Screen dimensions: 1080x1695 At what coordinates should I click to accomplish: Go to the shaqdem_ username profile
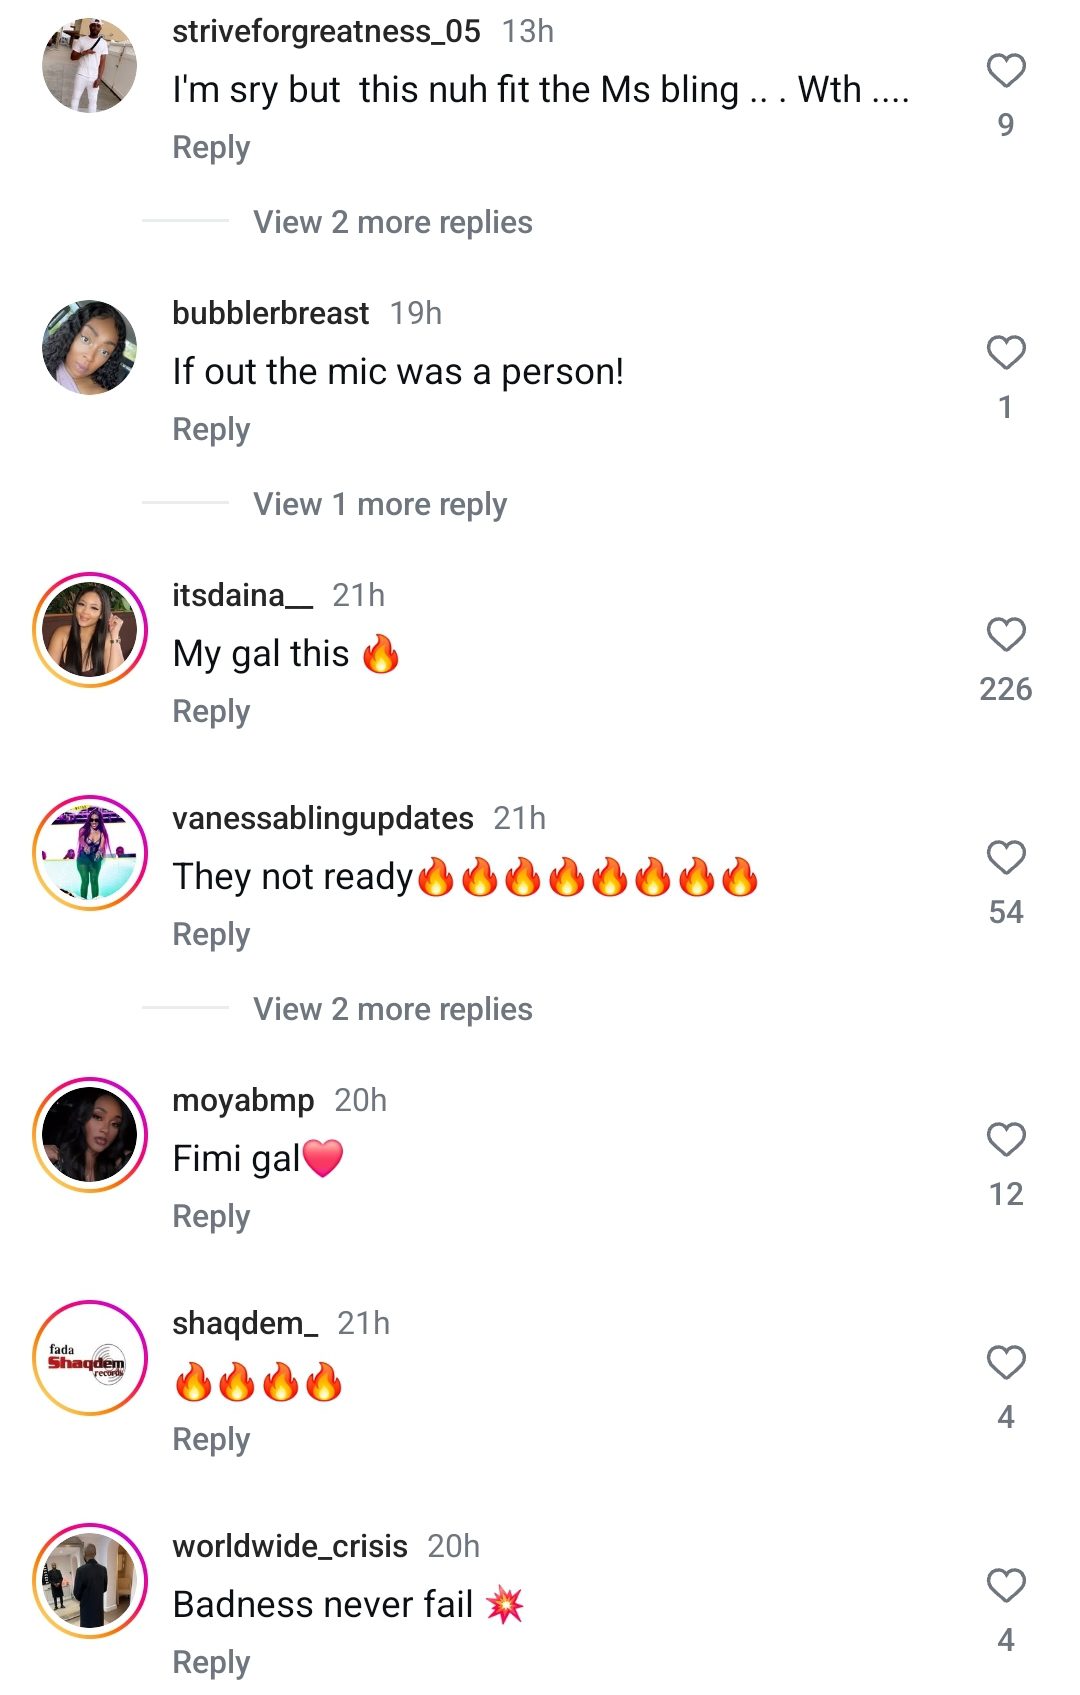(245, 1323)
